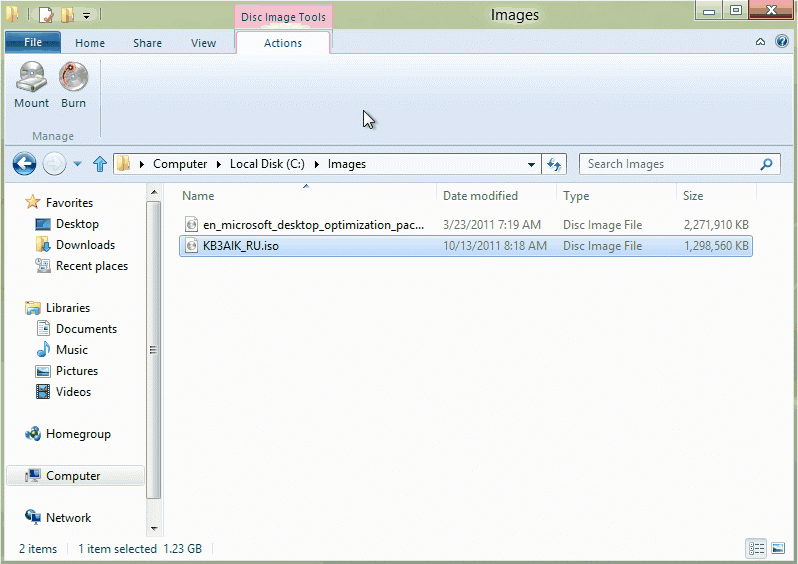Click the en_microsoft_desktop_optimization file icon
Viewport: 798px width, 564px height.
pyautogui.click(x=191, y=224)
